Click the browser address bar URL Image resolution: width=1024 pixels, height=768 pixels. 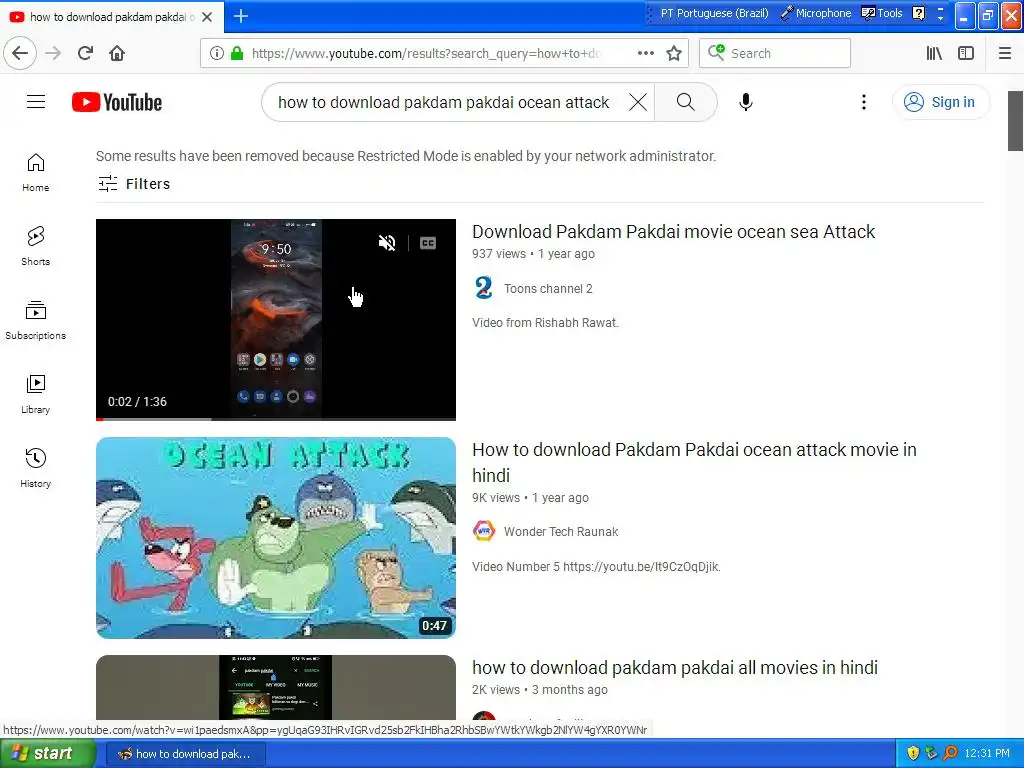(426, 54)
